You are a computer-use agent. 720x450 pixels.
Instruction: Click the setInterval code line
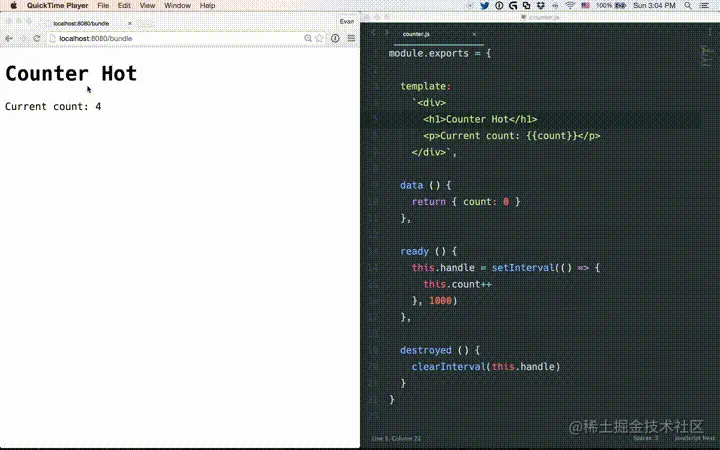(x=506, y=268)
